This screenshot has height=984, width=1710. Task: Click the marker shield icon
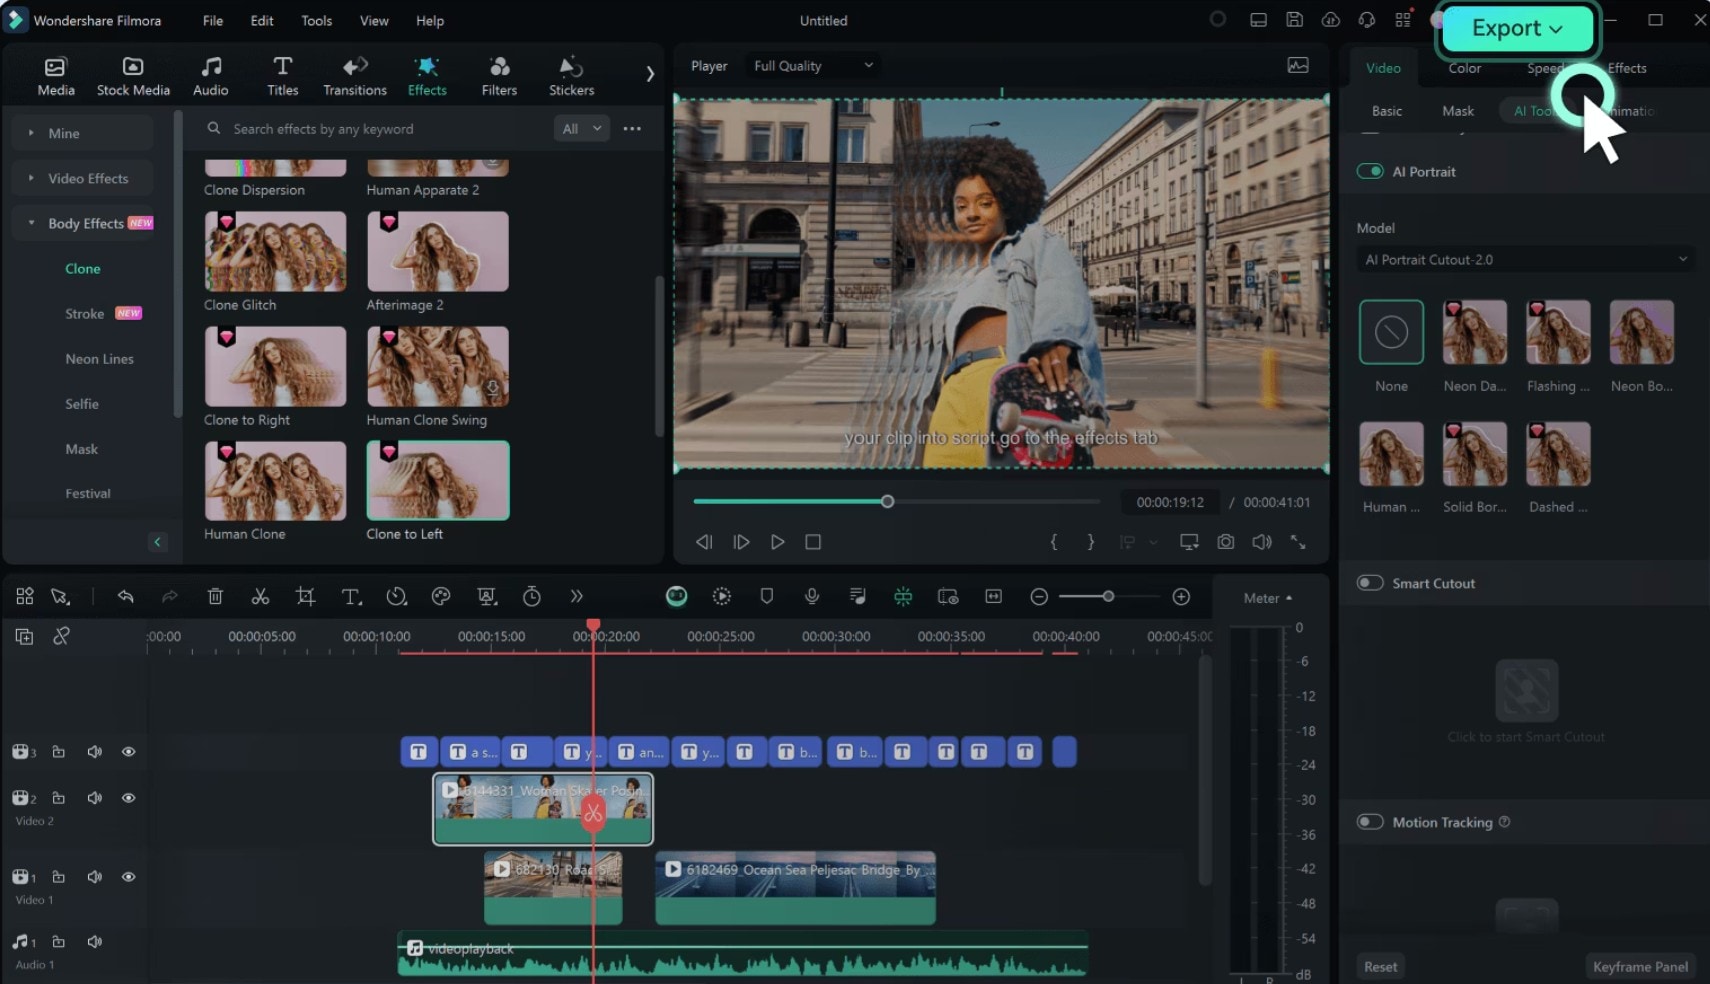click(x=767, y=596)
